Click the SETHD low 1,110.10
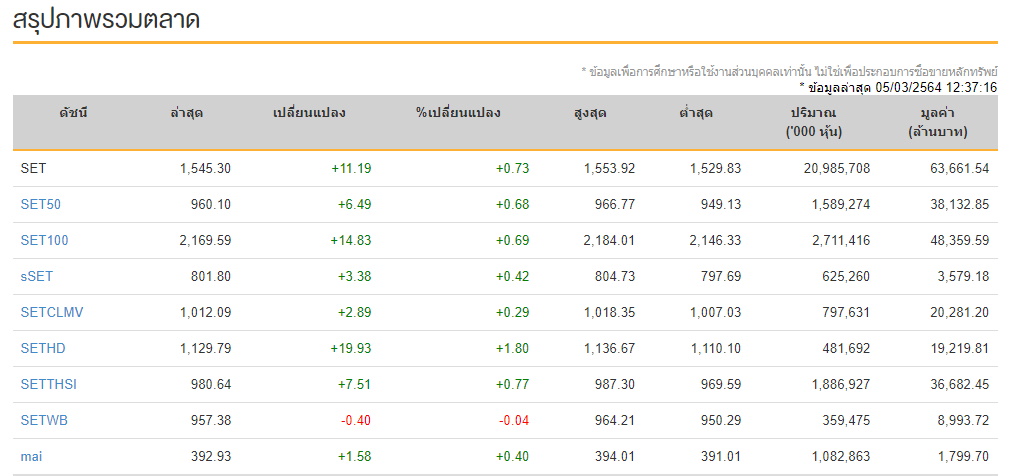Image resolution: width=1022 pixels, height=476 pixels. point(716,349)
